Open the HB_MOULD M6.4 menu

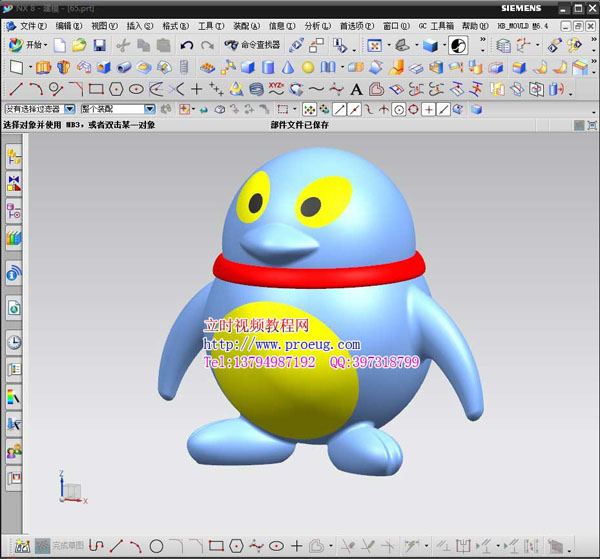coord(523,26)
